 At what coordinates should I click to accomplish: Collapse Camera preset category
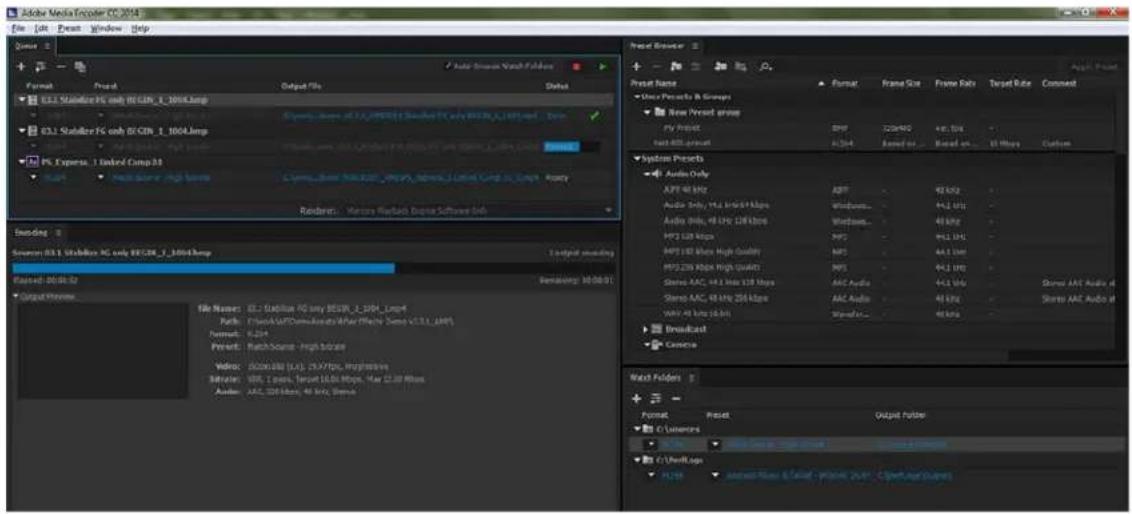(648, 344)
